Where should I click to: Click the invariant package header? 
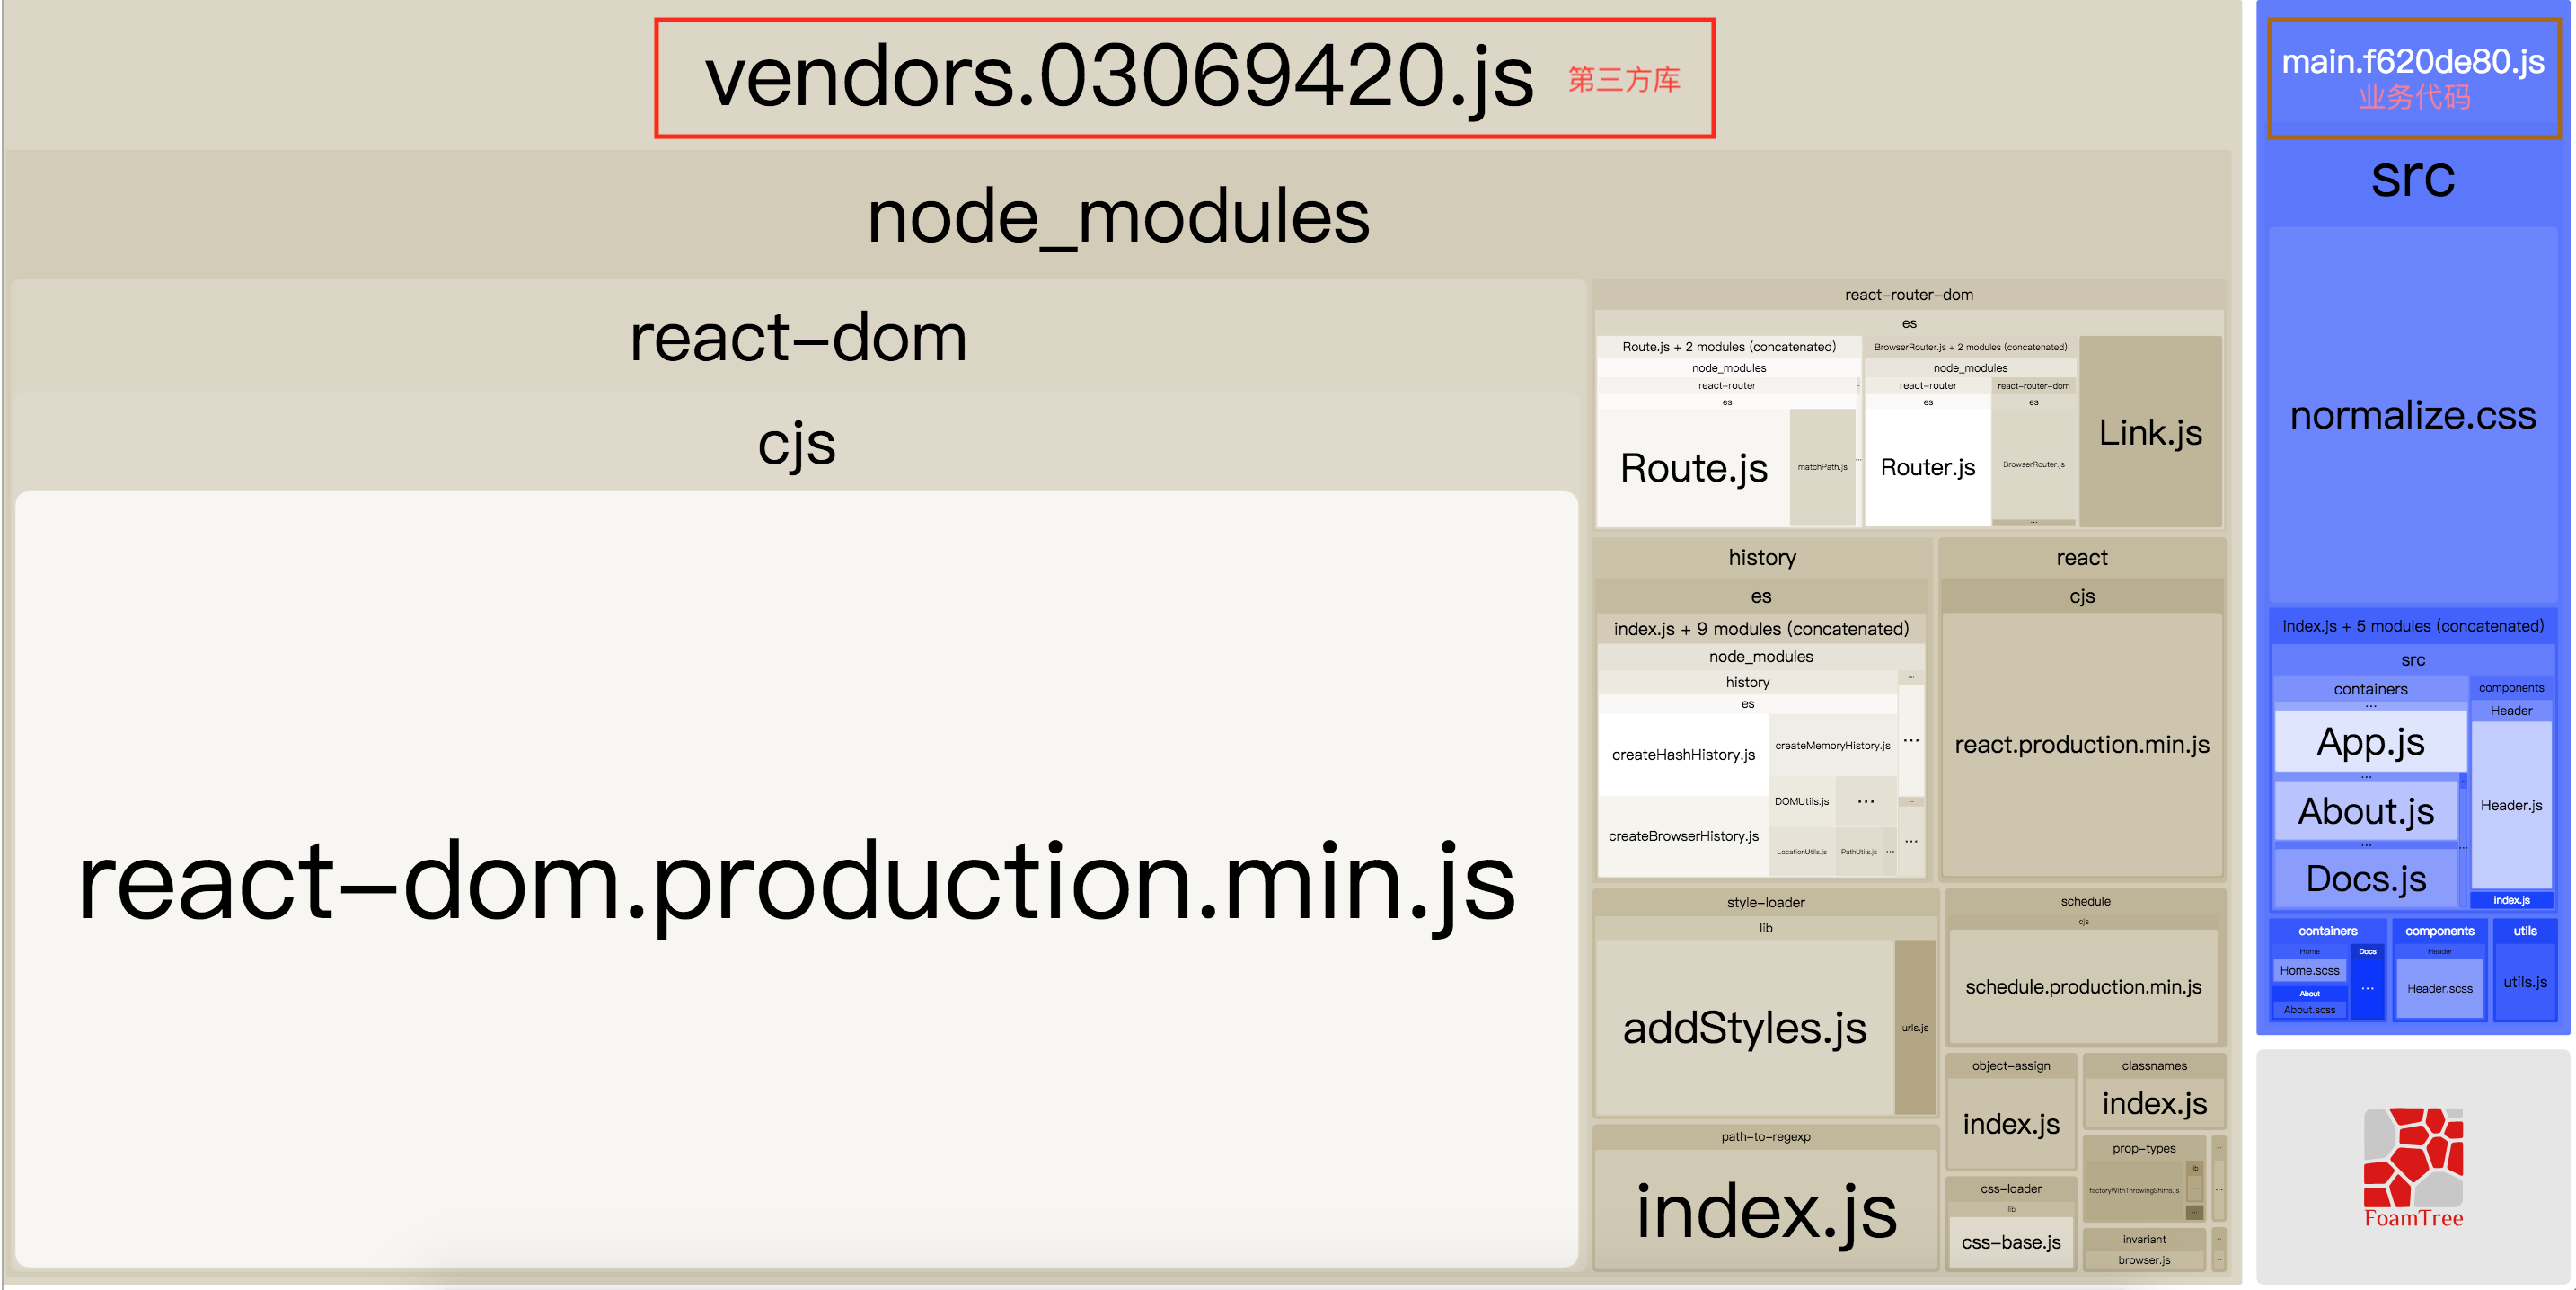coord(2143,1240)
